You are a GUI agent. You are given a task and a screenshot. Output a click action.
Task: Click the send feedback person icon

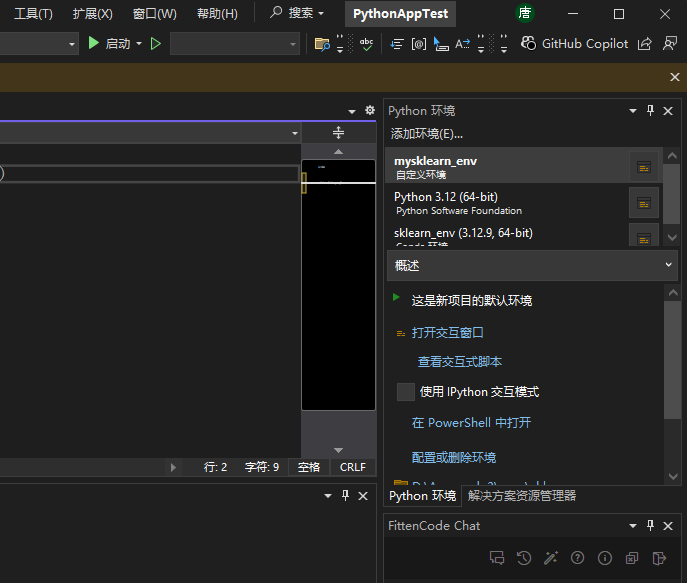point(670,43)
